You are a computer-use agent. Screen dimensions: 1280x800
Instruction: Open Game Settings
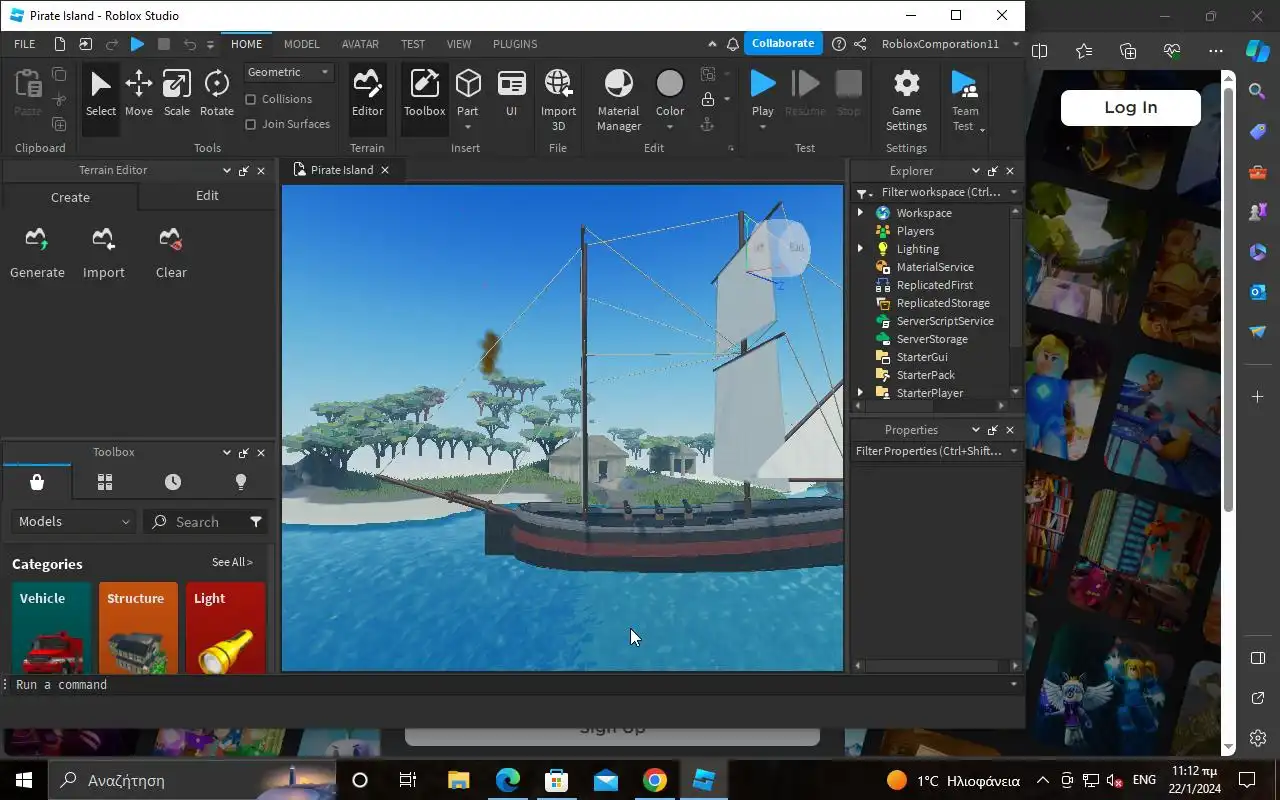point(906,100)
